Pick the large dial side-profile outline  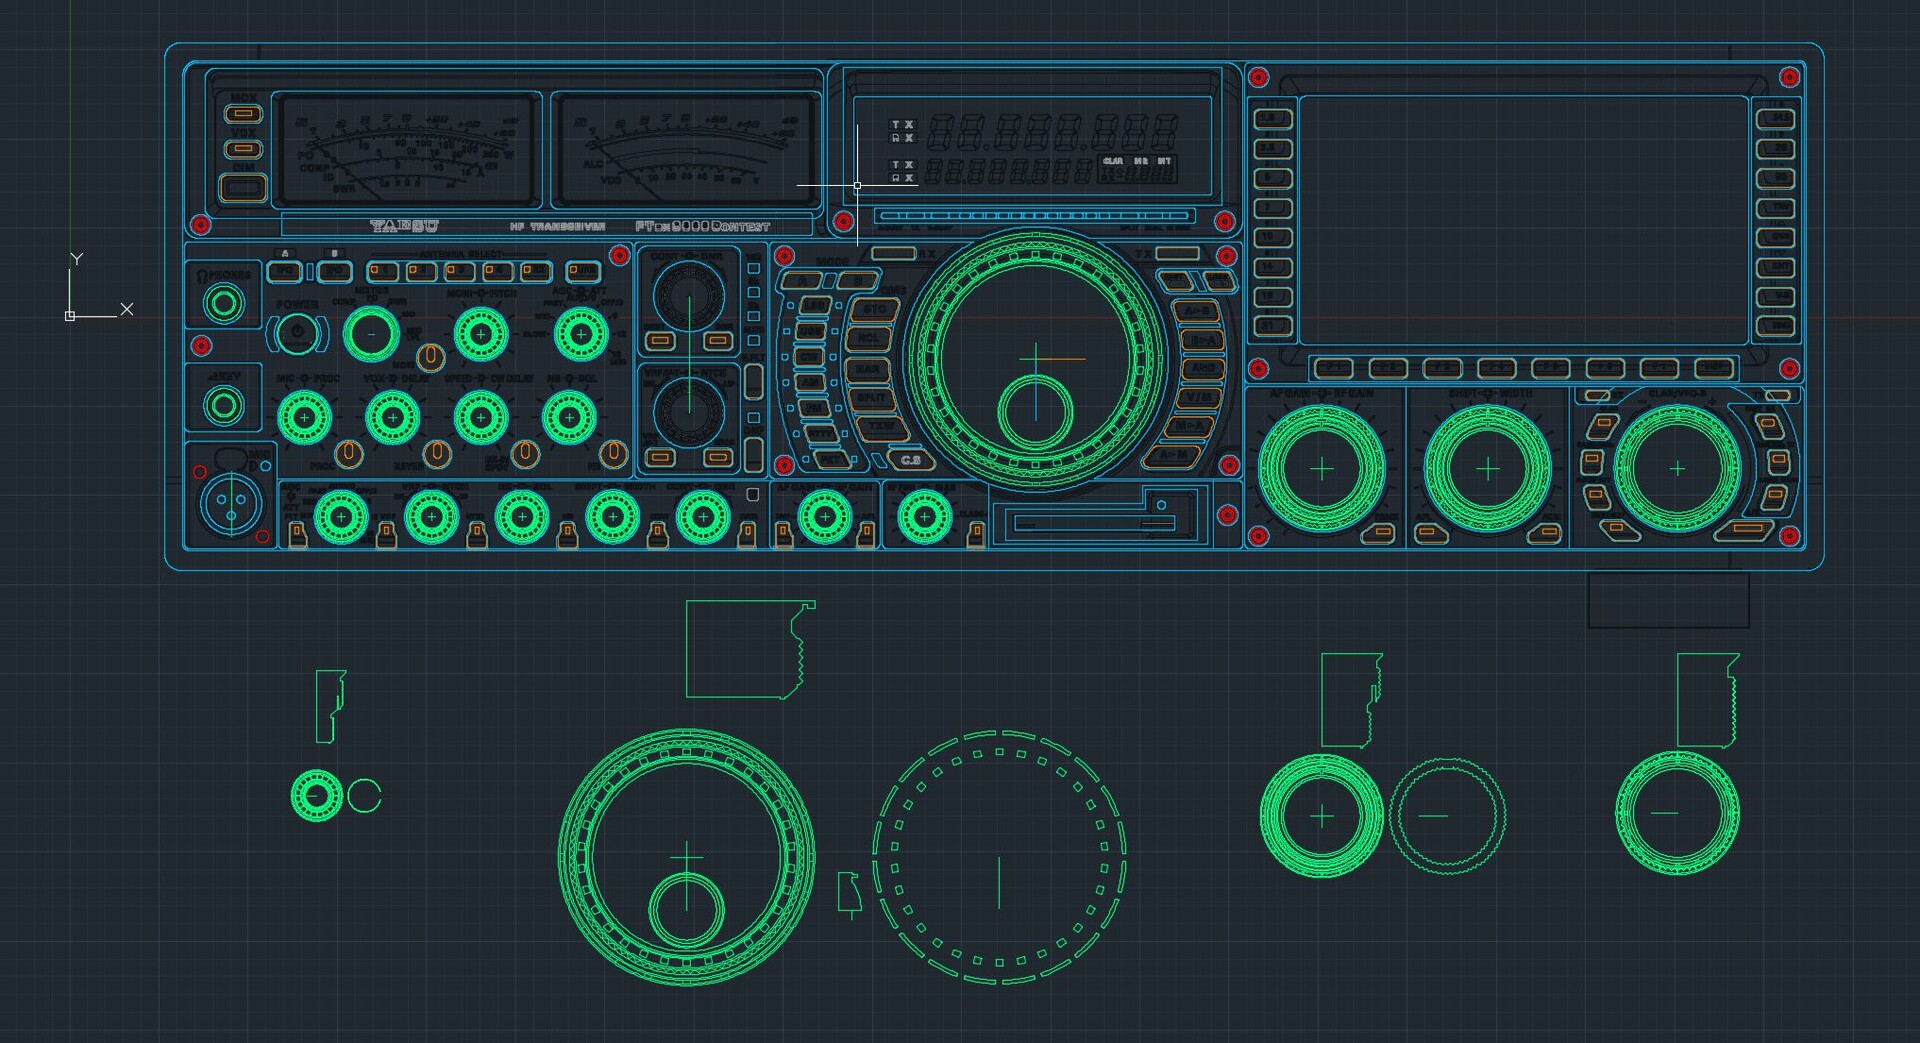tap(750, 650)
